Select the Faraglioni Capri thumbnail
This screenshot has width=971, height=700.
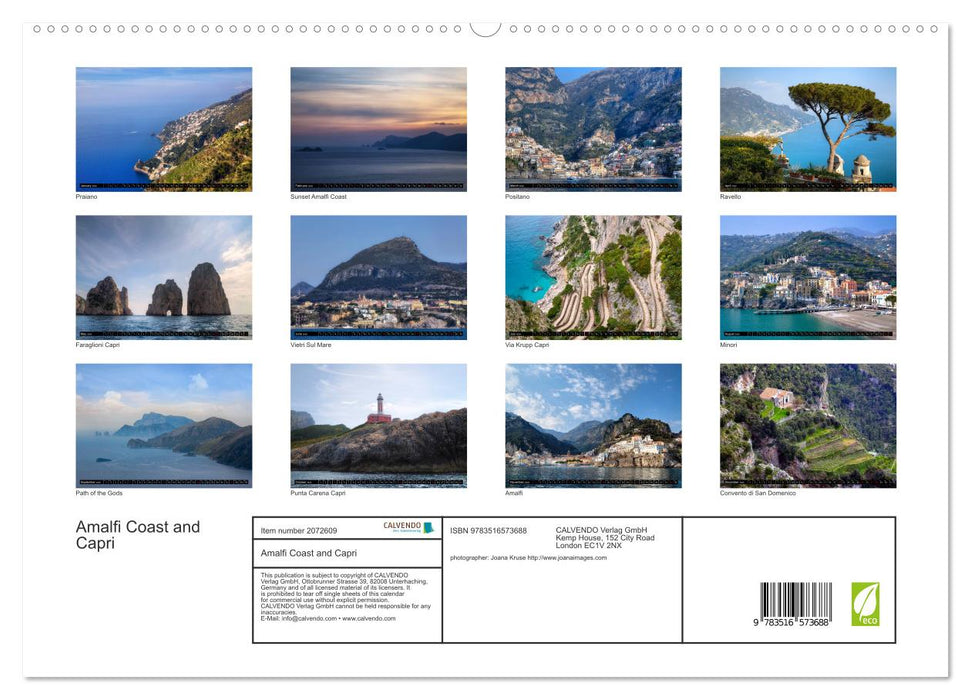click(x=164, y=276)
